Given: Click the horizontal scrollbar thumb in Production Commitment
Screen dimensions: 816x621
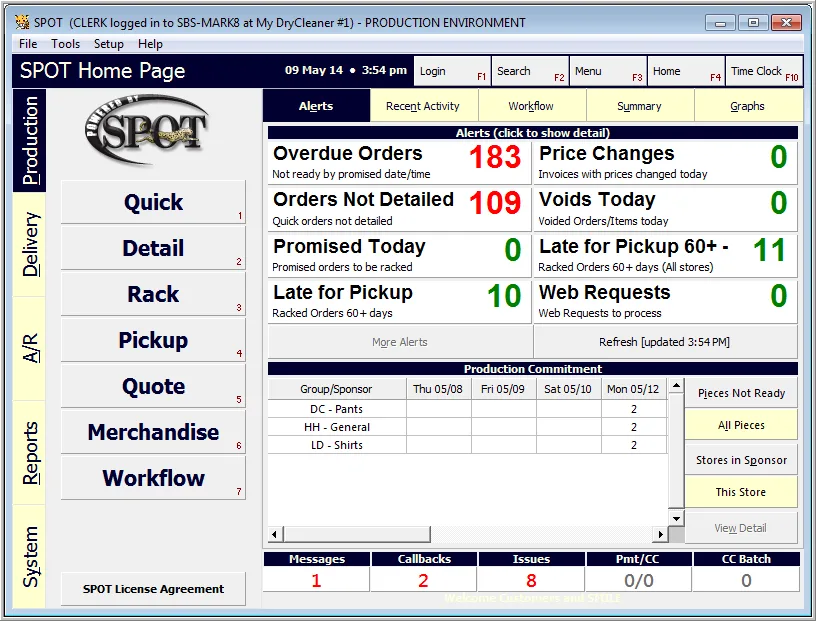Looking at the screenshot, I should pyautogui.click(x=357, y=534).
